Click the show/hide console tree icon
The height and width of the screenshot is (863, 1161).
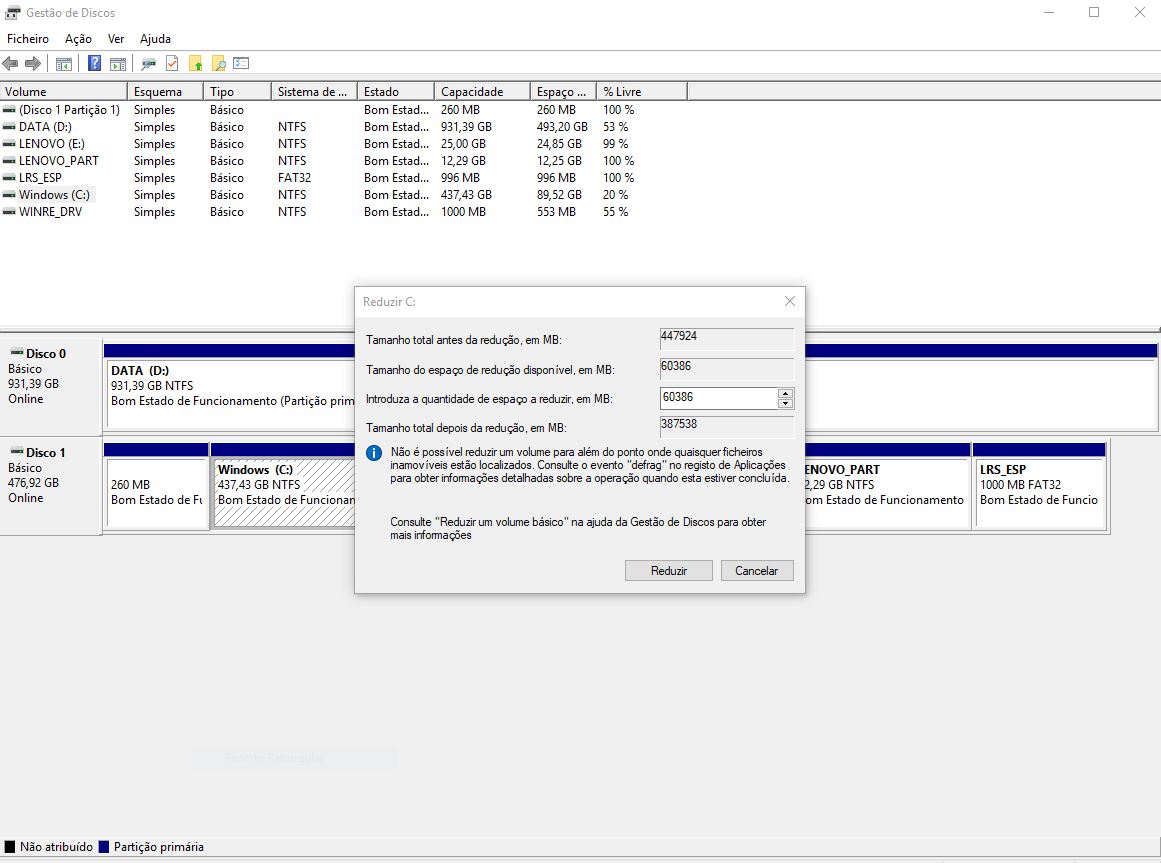[x=64, y=64]
